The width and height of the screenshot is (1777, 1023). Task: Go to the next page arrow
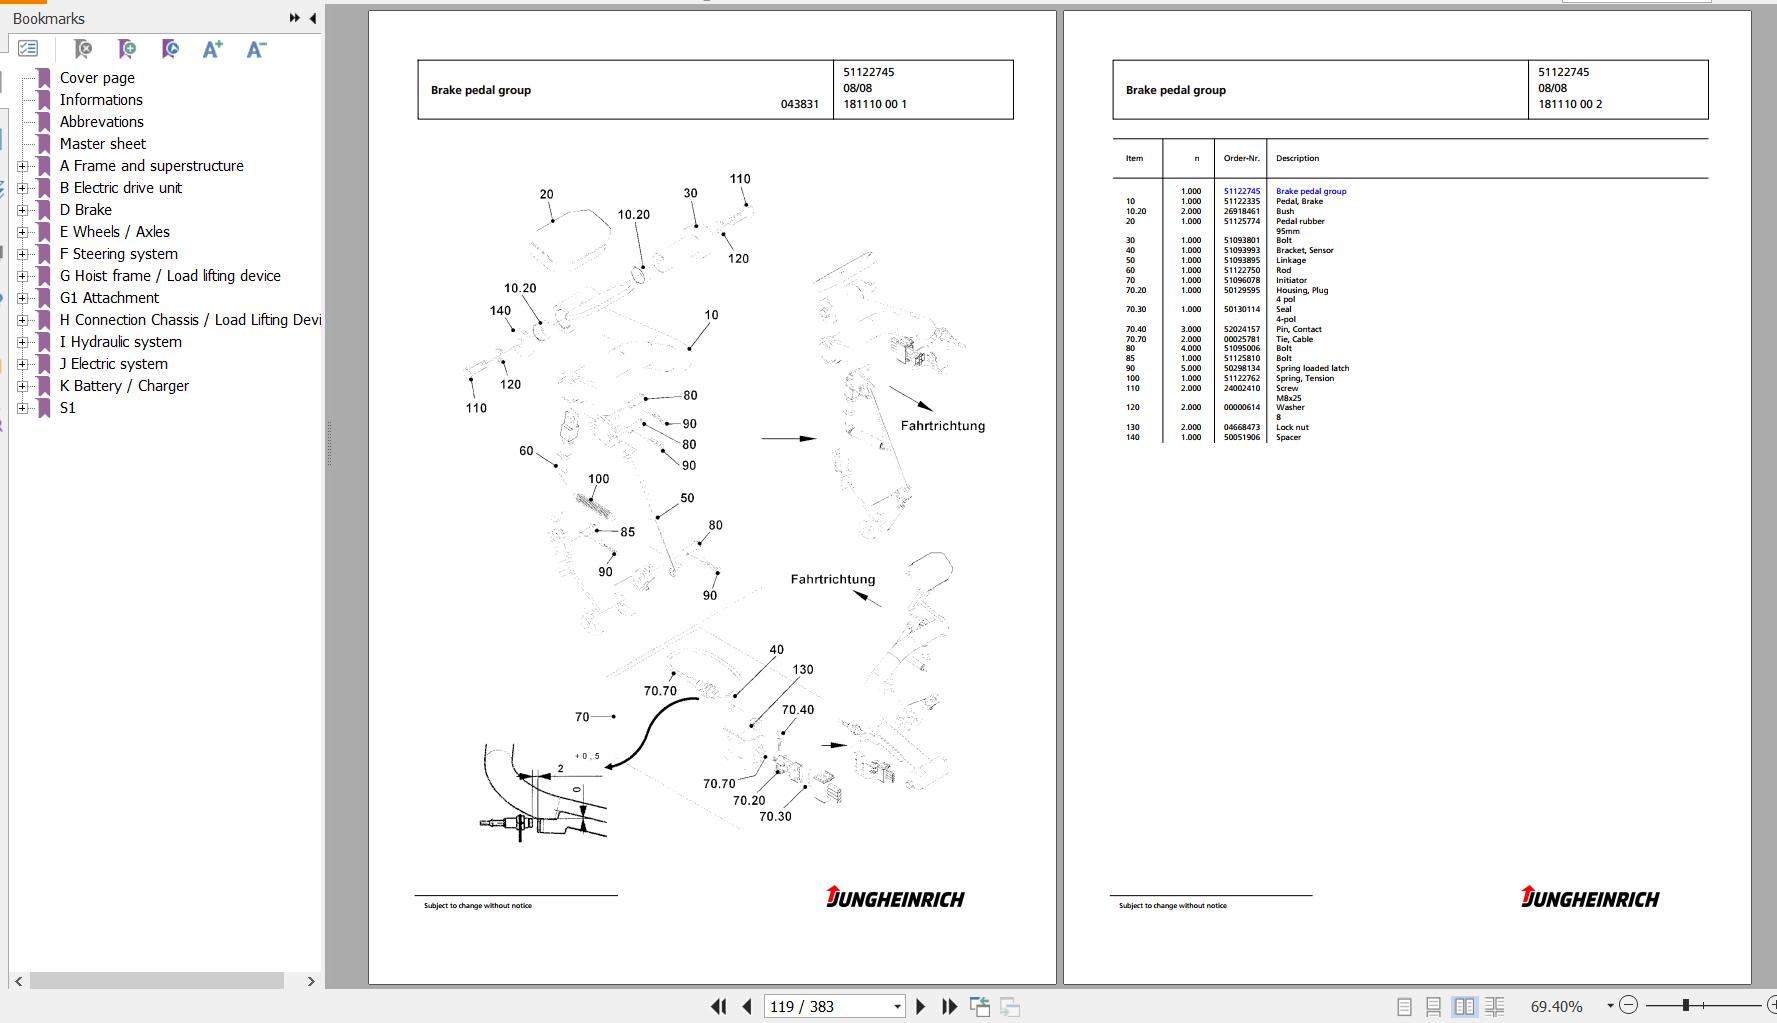921,1007
